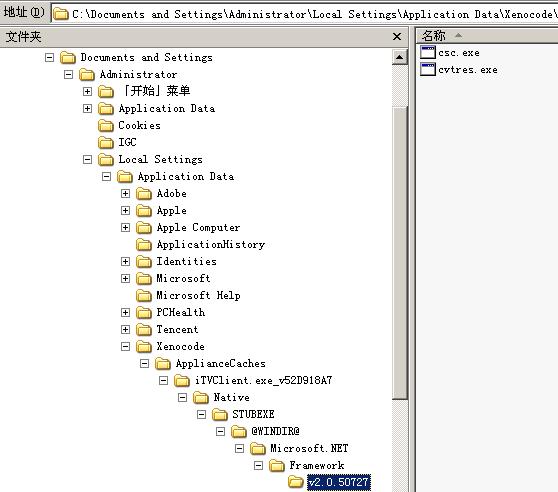This screenshot has height=492, width=558.
Task: Select the ApplianceCaches folder icon
Action: 163,364
